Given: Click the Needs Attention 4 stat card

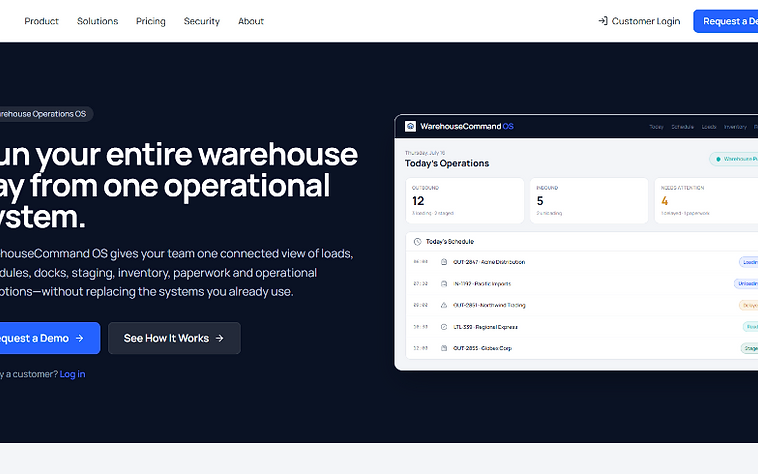Looking at the screenshot, I should 706,201.
